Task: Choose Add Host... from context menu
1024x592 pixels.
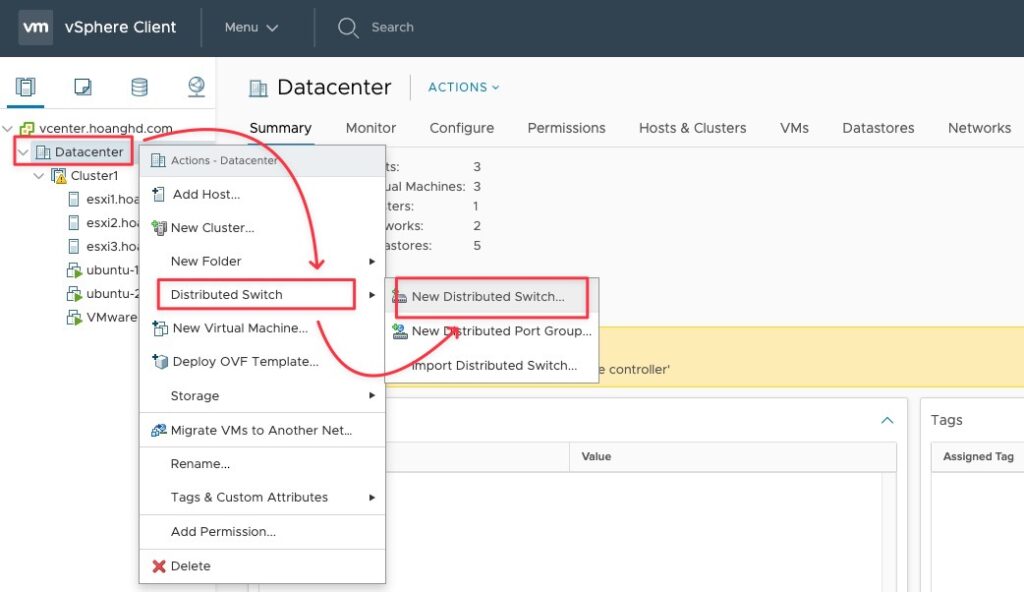Action: tap(262, 194)
